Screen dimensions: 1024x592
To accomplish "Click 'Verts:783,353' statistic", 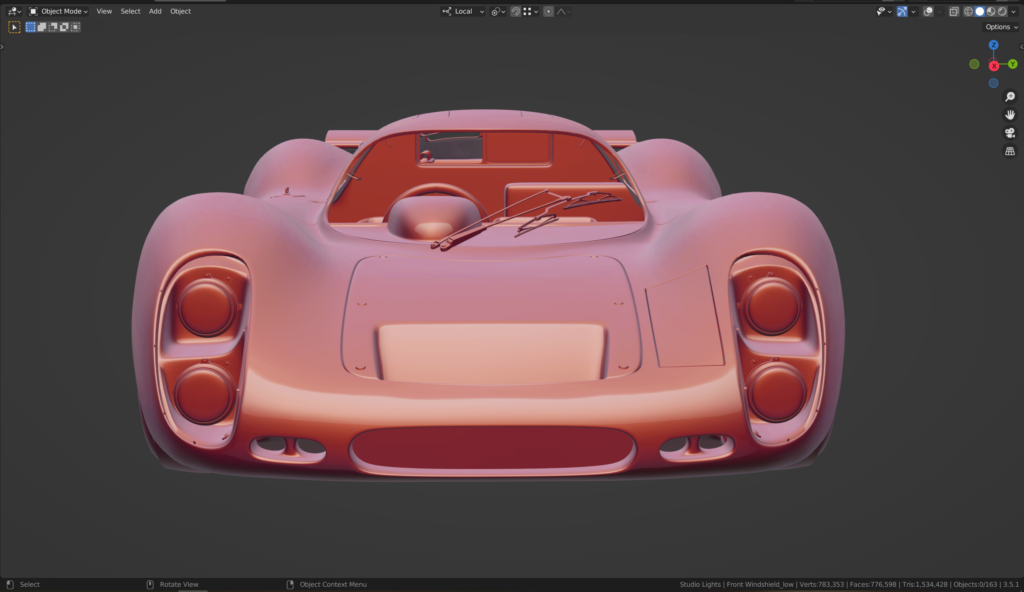I will [822, 584].
